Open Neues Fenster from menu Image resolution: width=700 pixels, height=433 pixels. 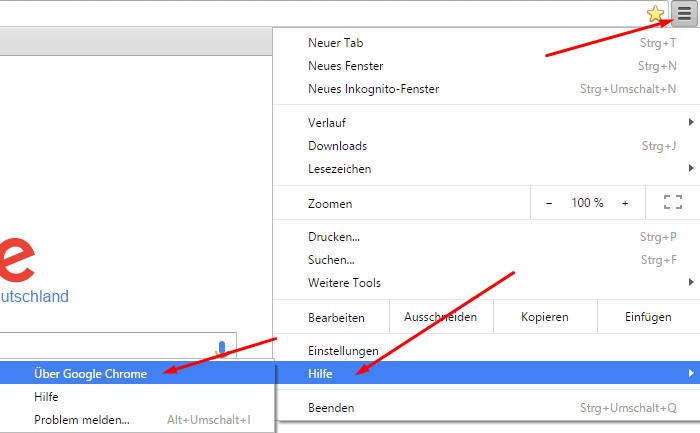tap(487, 66)
